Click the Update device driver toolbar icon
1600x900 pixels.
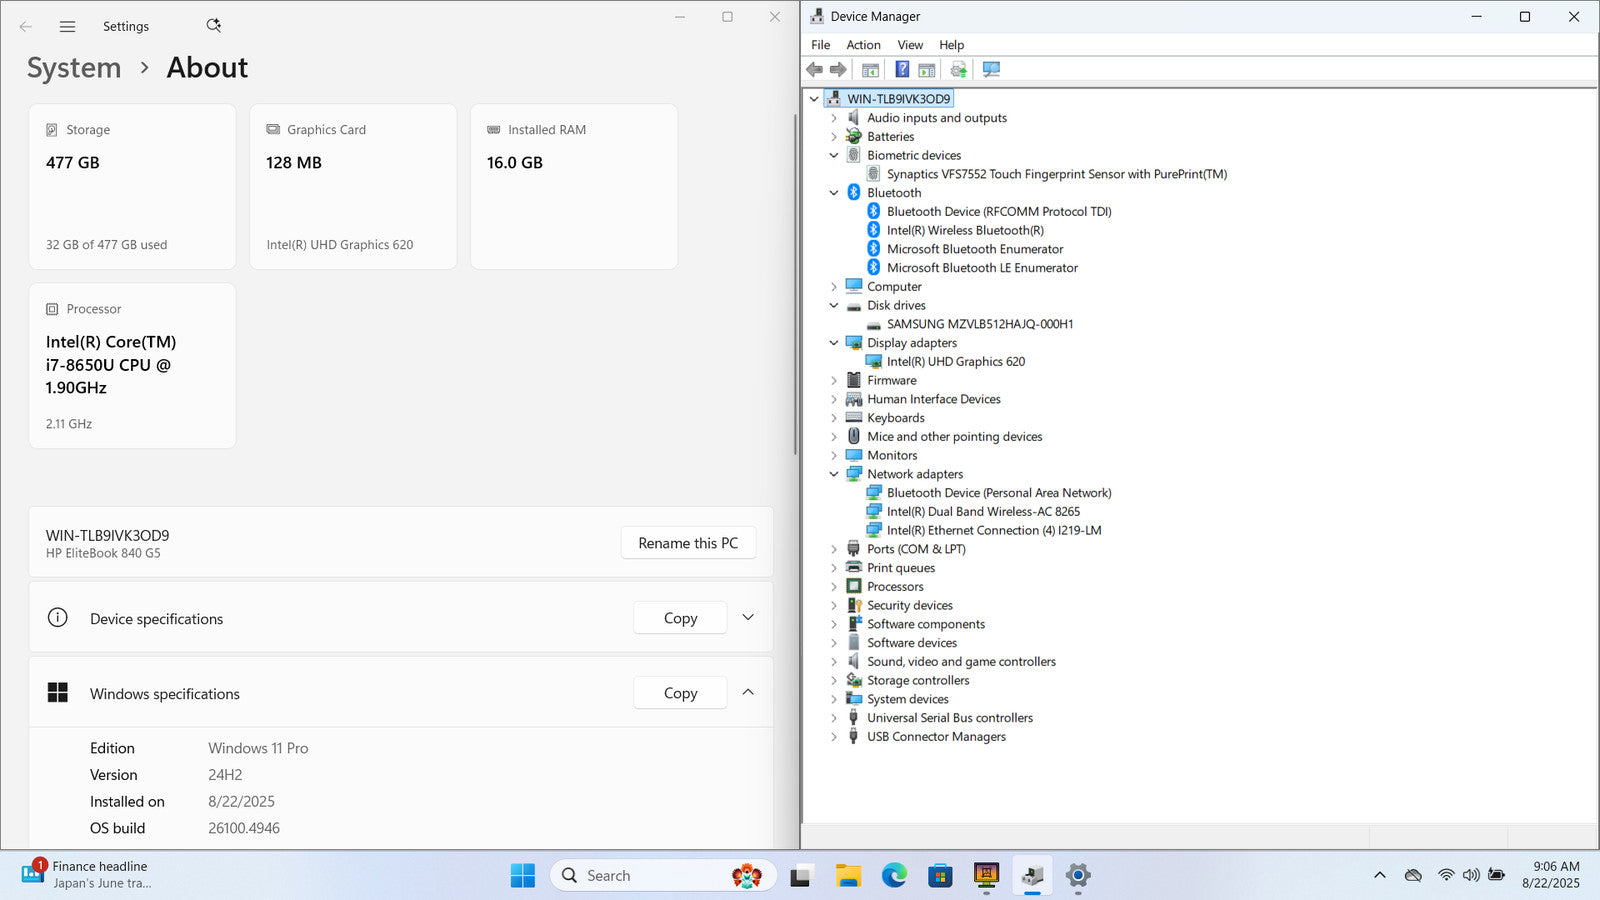point(958,70)
